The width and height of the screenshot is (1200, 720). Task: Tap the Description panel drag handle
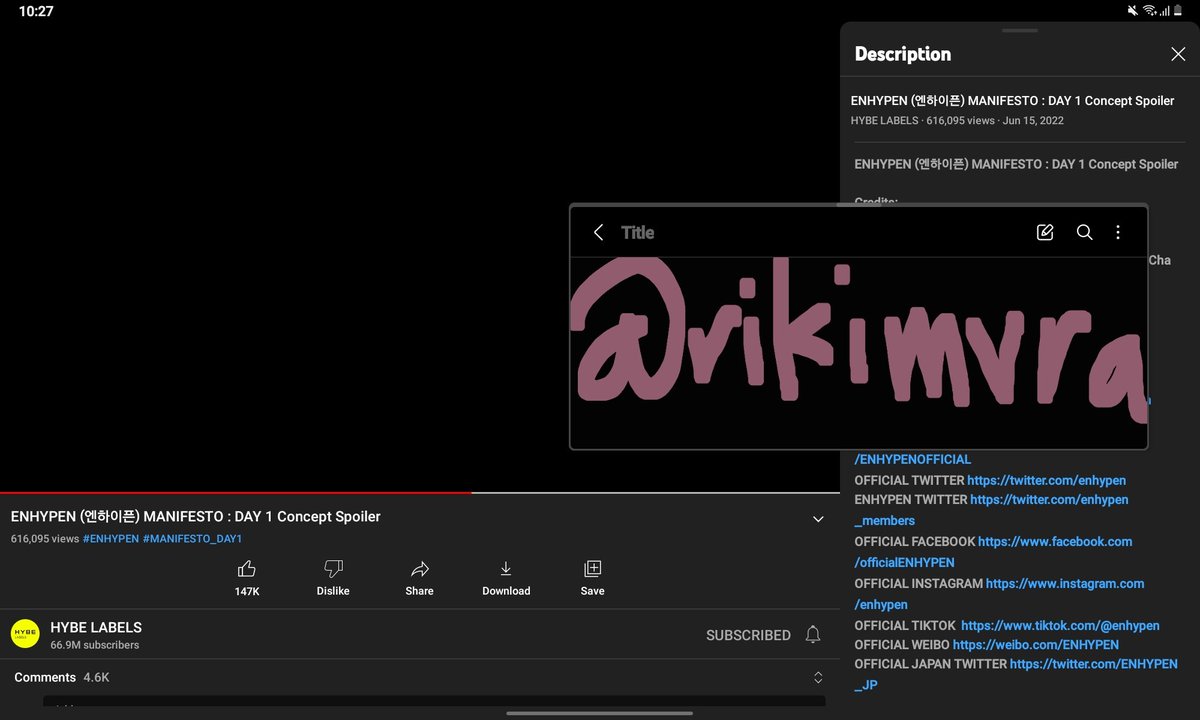coord(1020,31)
